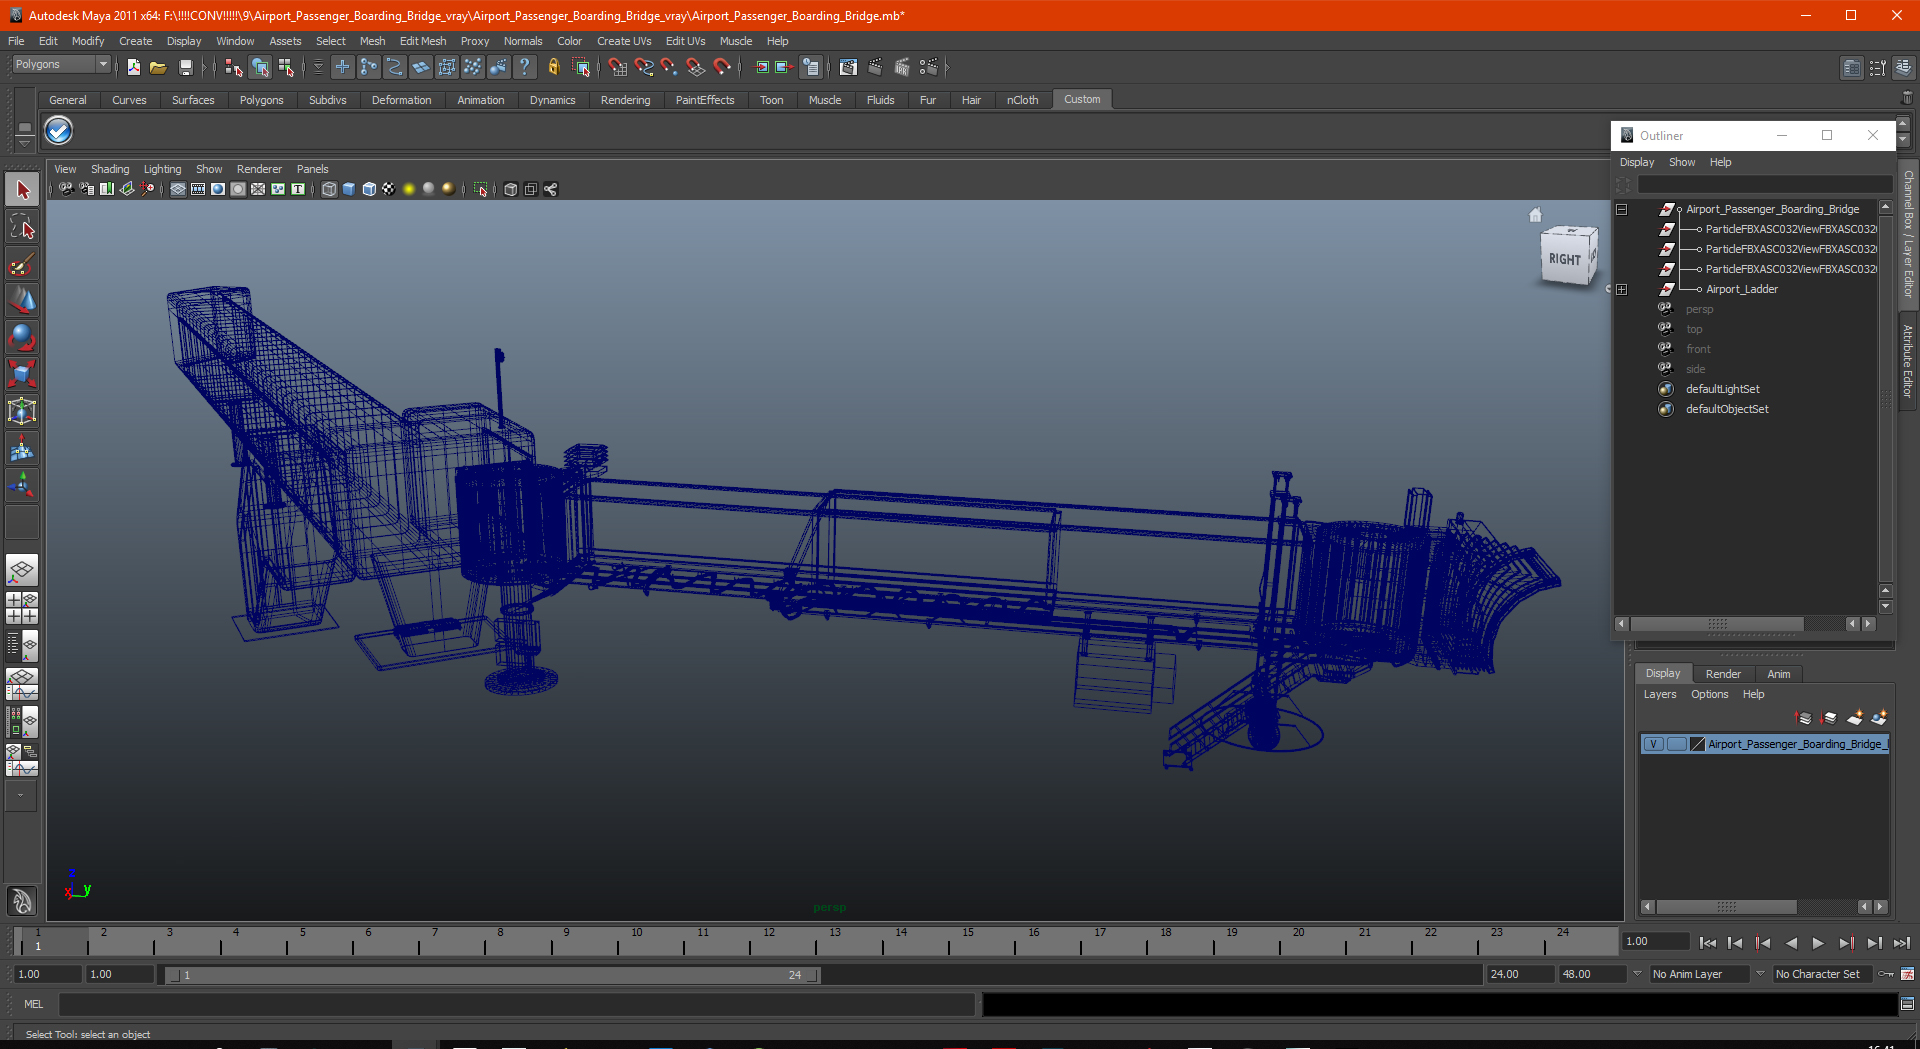Image resolution: width=1920 pixels, height=1049 pixels.
Task: Render the current frame with the clapperboard icon
Action: 875,67
